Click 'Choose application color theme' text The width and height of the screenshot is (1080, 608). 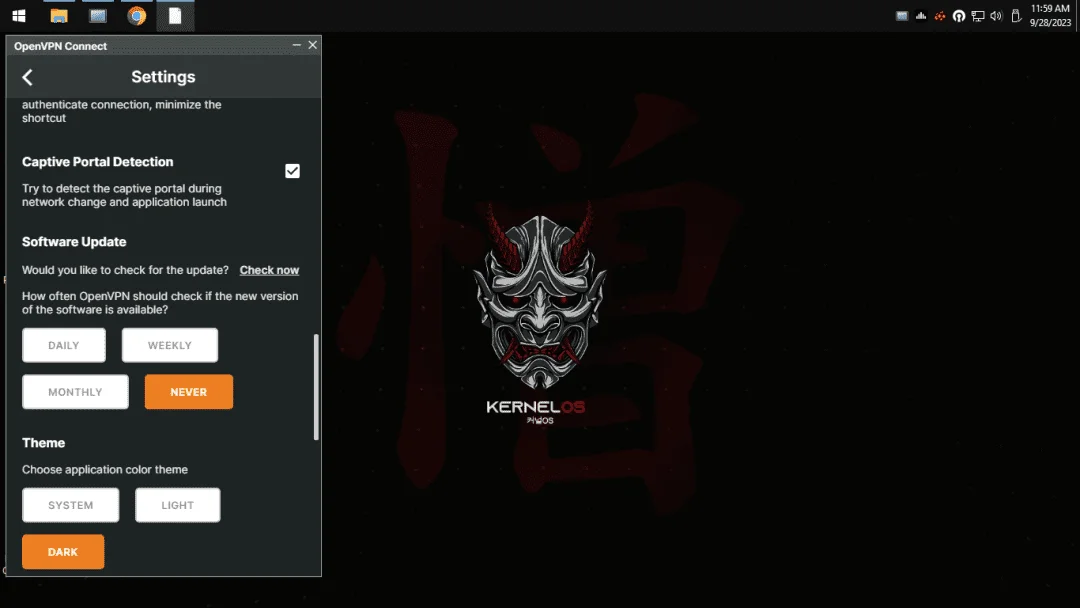pos(105,470)
